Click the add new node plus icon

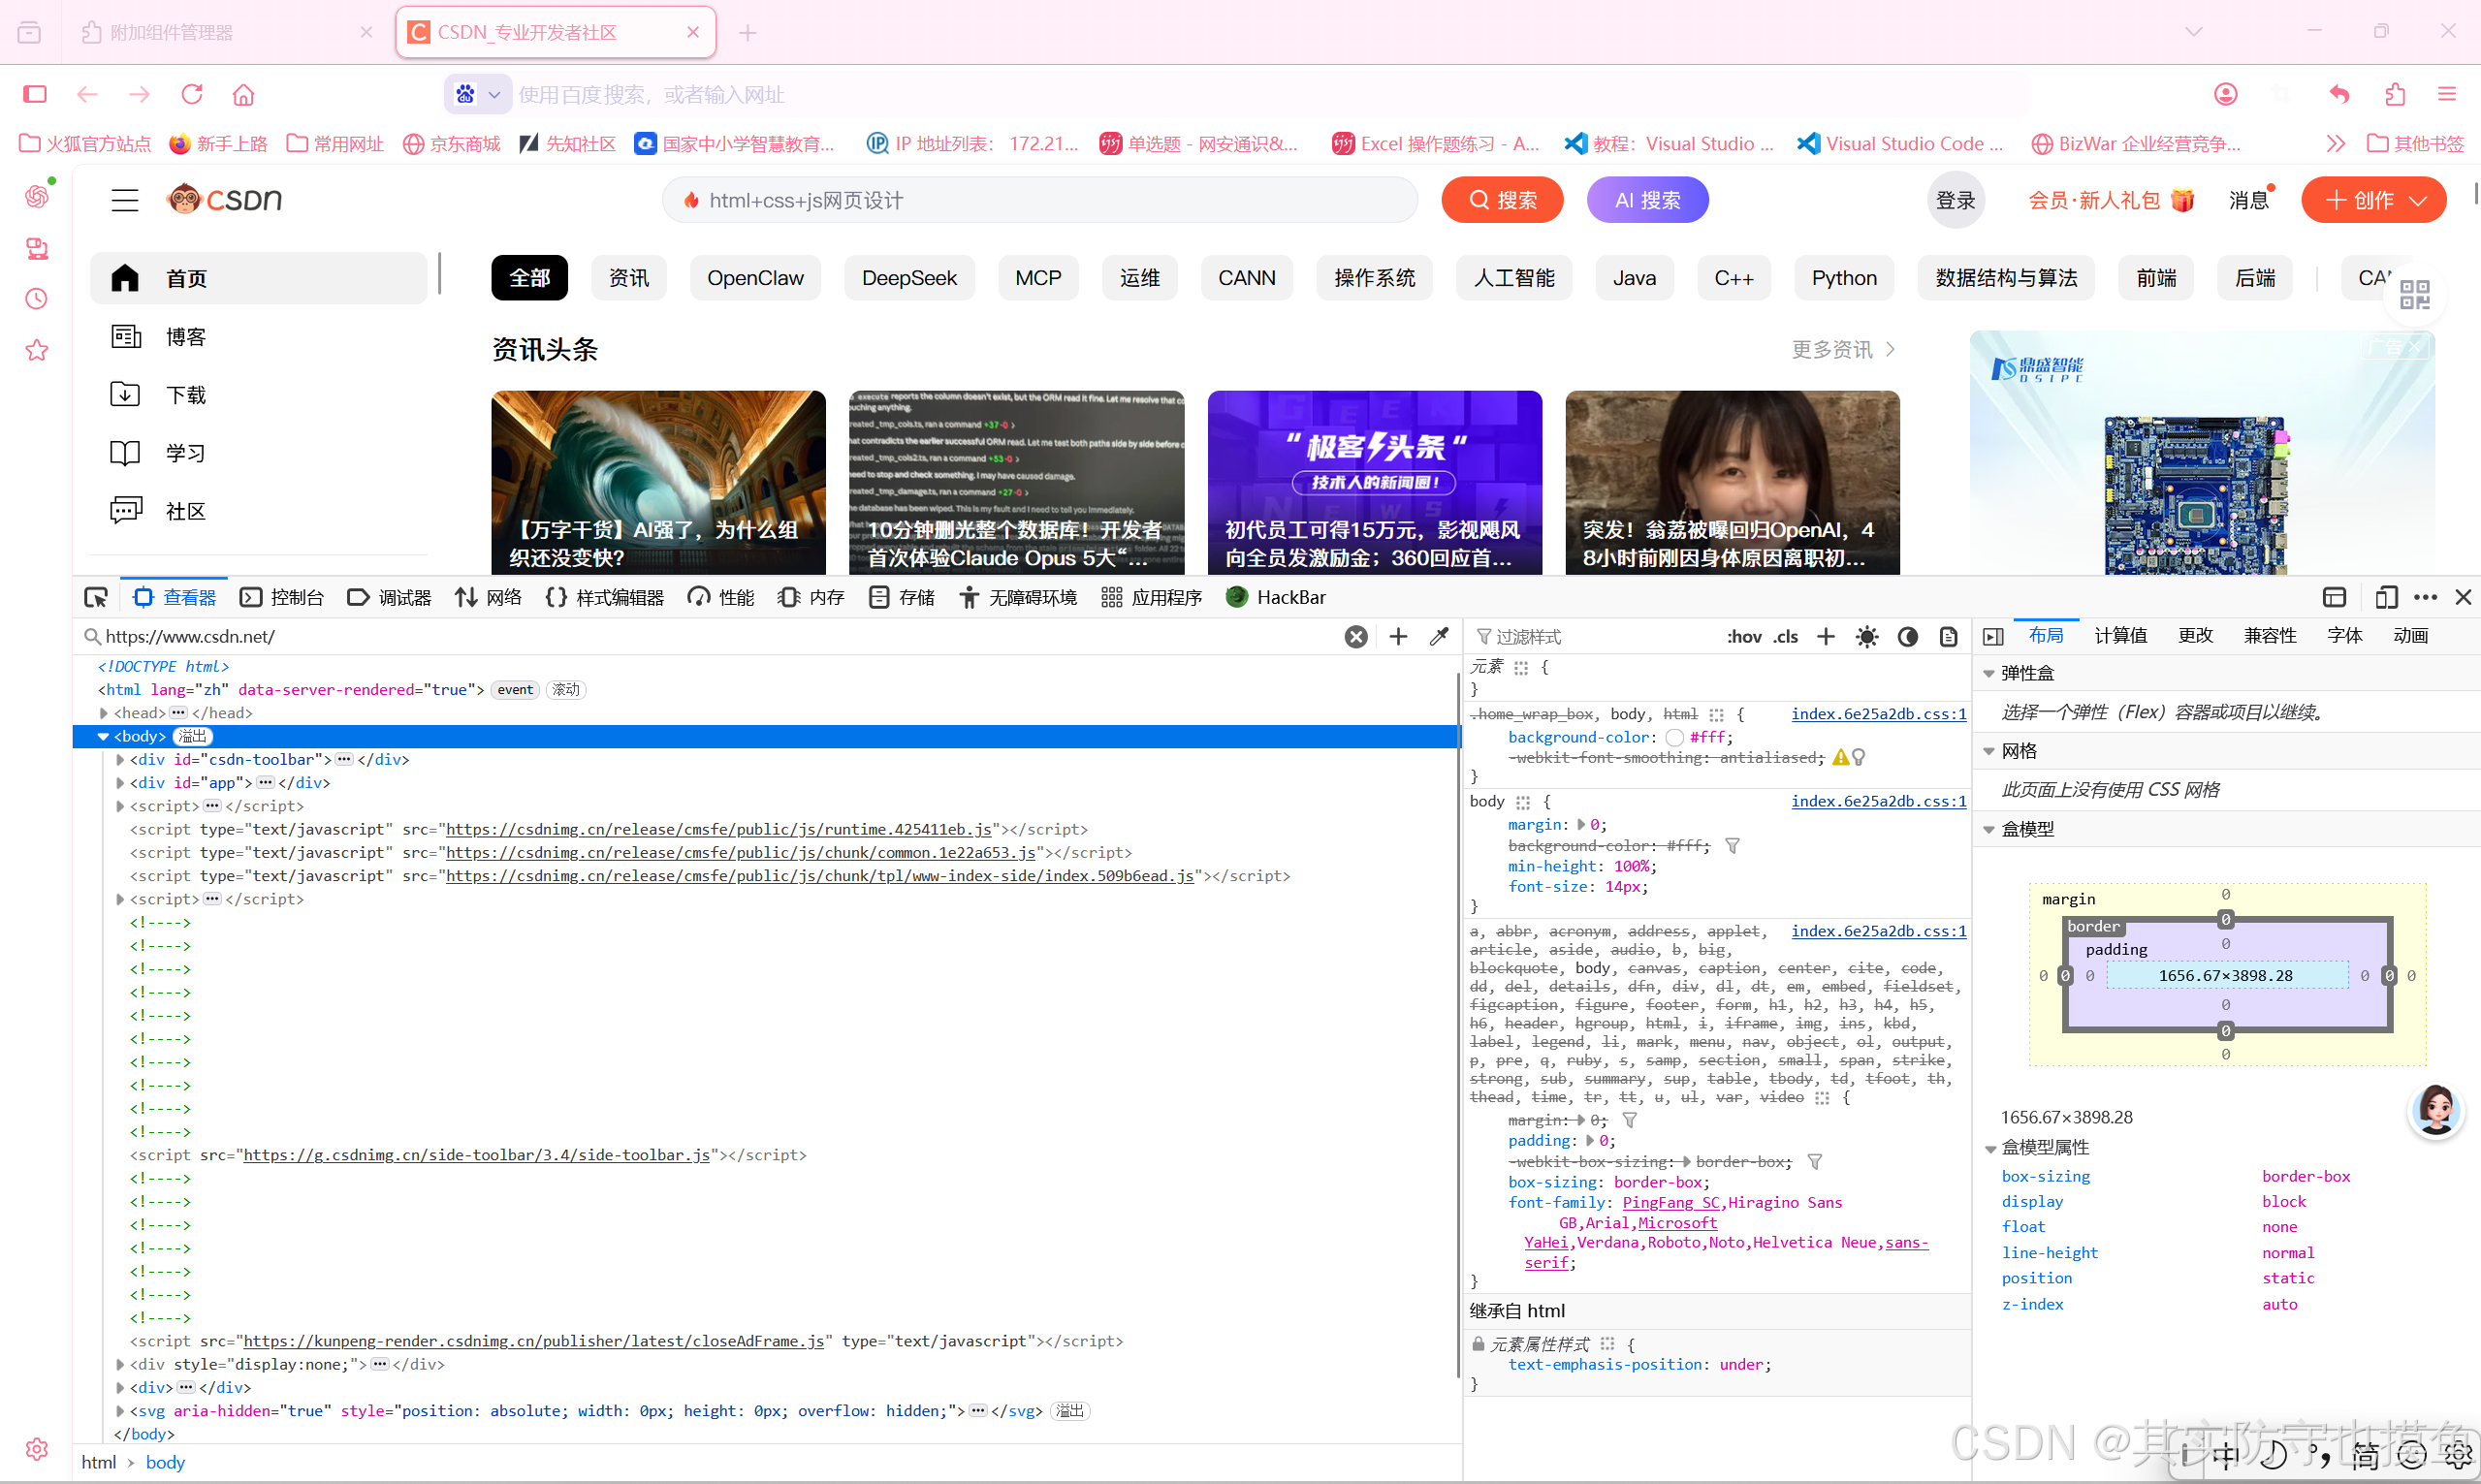coord(1398,637)
